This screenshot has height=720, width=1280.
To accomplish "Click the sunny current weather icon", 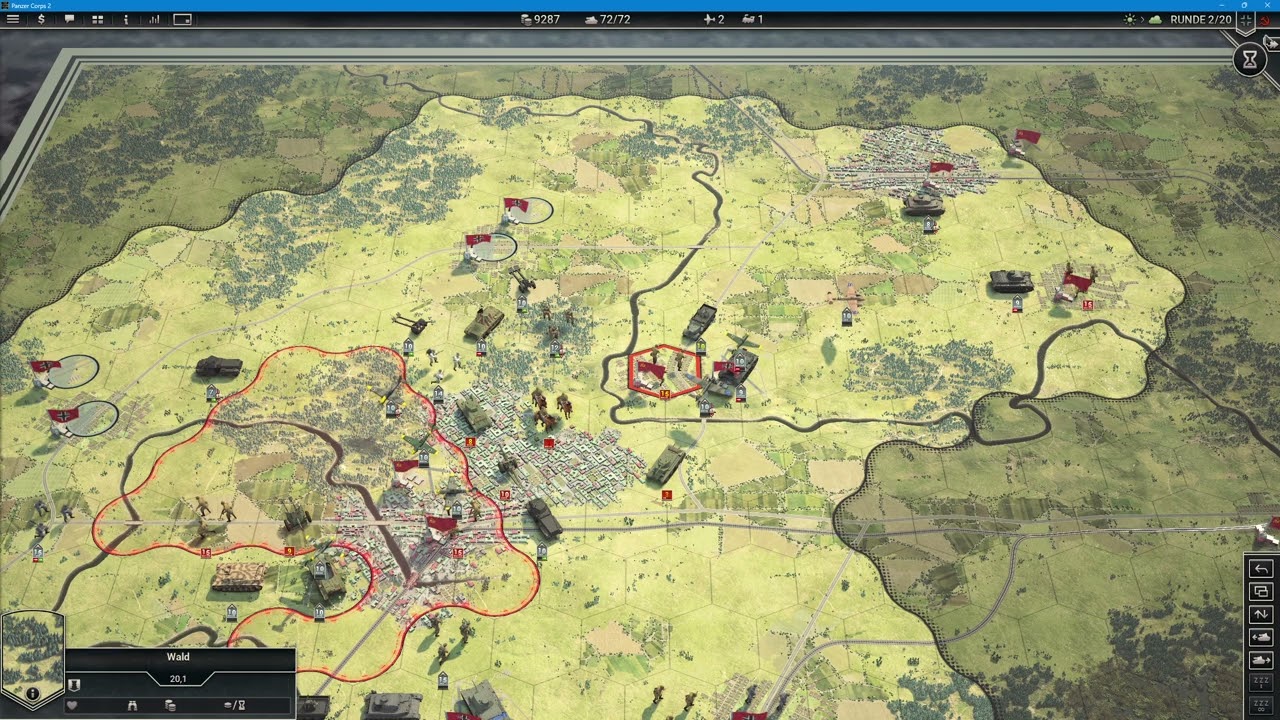I will tap(1130, 20).
